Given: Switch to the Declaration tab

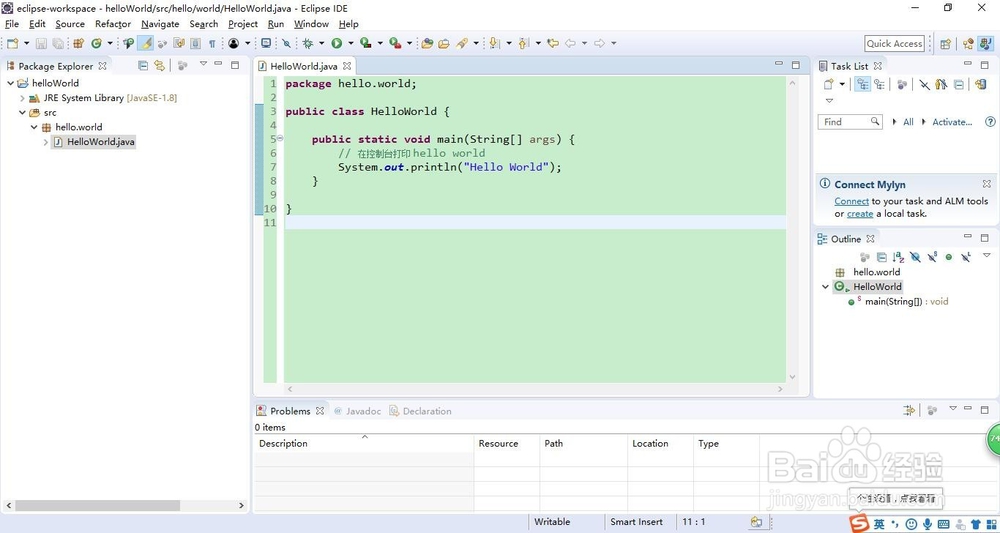Looking at the screenshot, I should click(x=420, y=411).
